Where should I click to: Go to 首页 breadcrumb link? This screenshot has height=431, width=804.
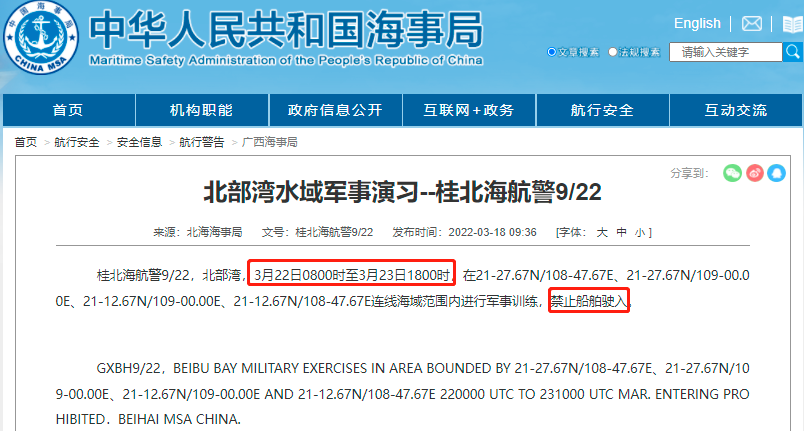point(26,142)
